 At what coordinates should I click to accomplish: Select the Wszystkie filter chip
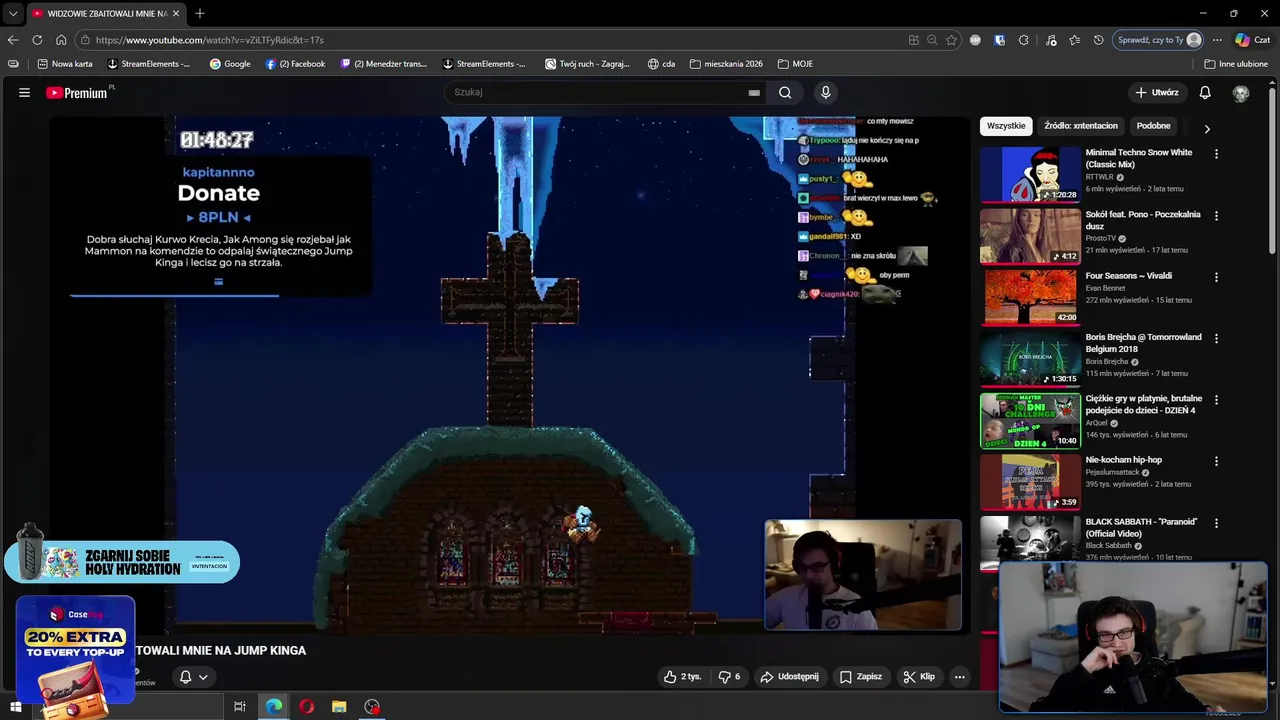[1006, 126]
